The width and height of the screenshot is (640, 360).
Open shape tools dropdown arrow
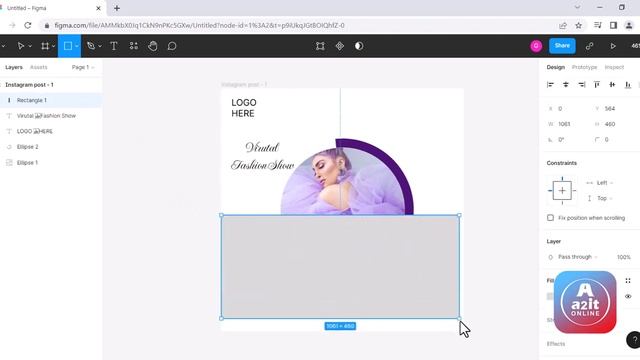click(x=77, y=47)
